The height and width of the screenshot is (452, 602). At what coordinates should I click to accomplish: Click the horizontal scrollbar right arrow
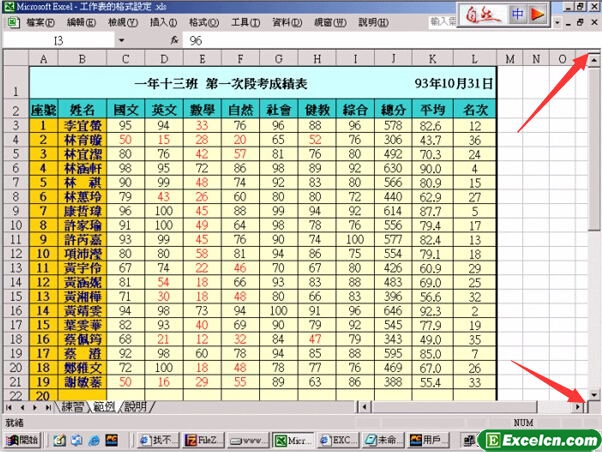click(579, 407)
